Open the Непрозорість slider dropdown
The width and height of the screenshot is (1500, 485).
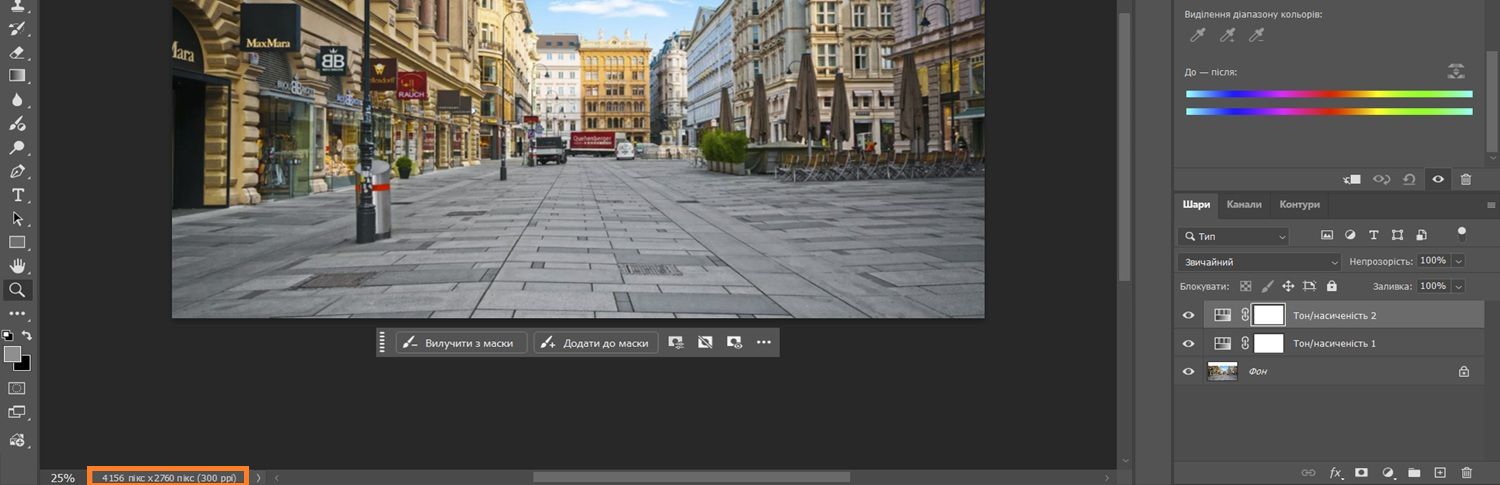tap(1458, 261)
